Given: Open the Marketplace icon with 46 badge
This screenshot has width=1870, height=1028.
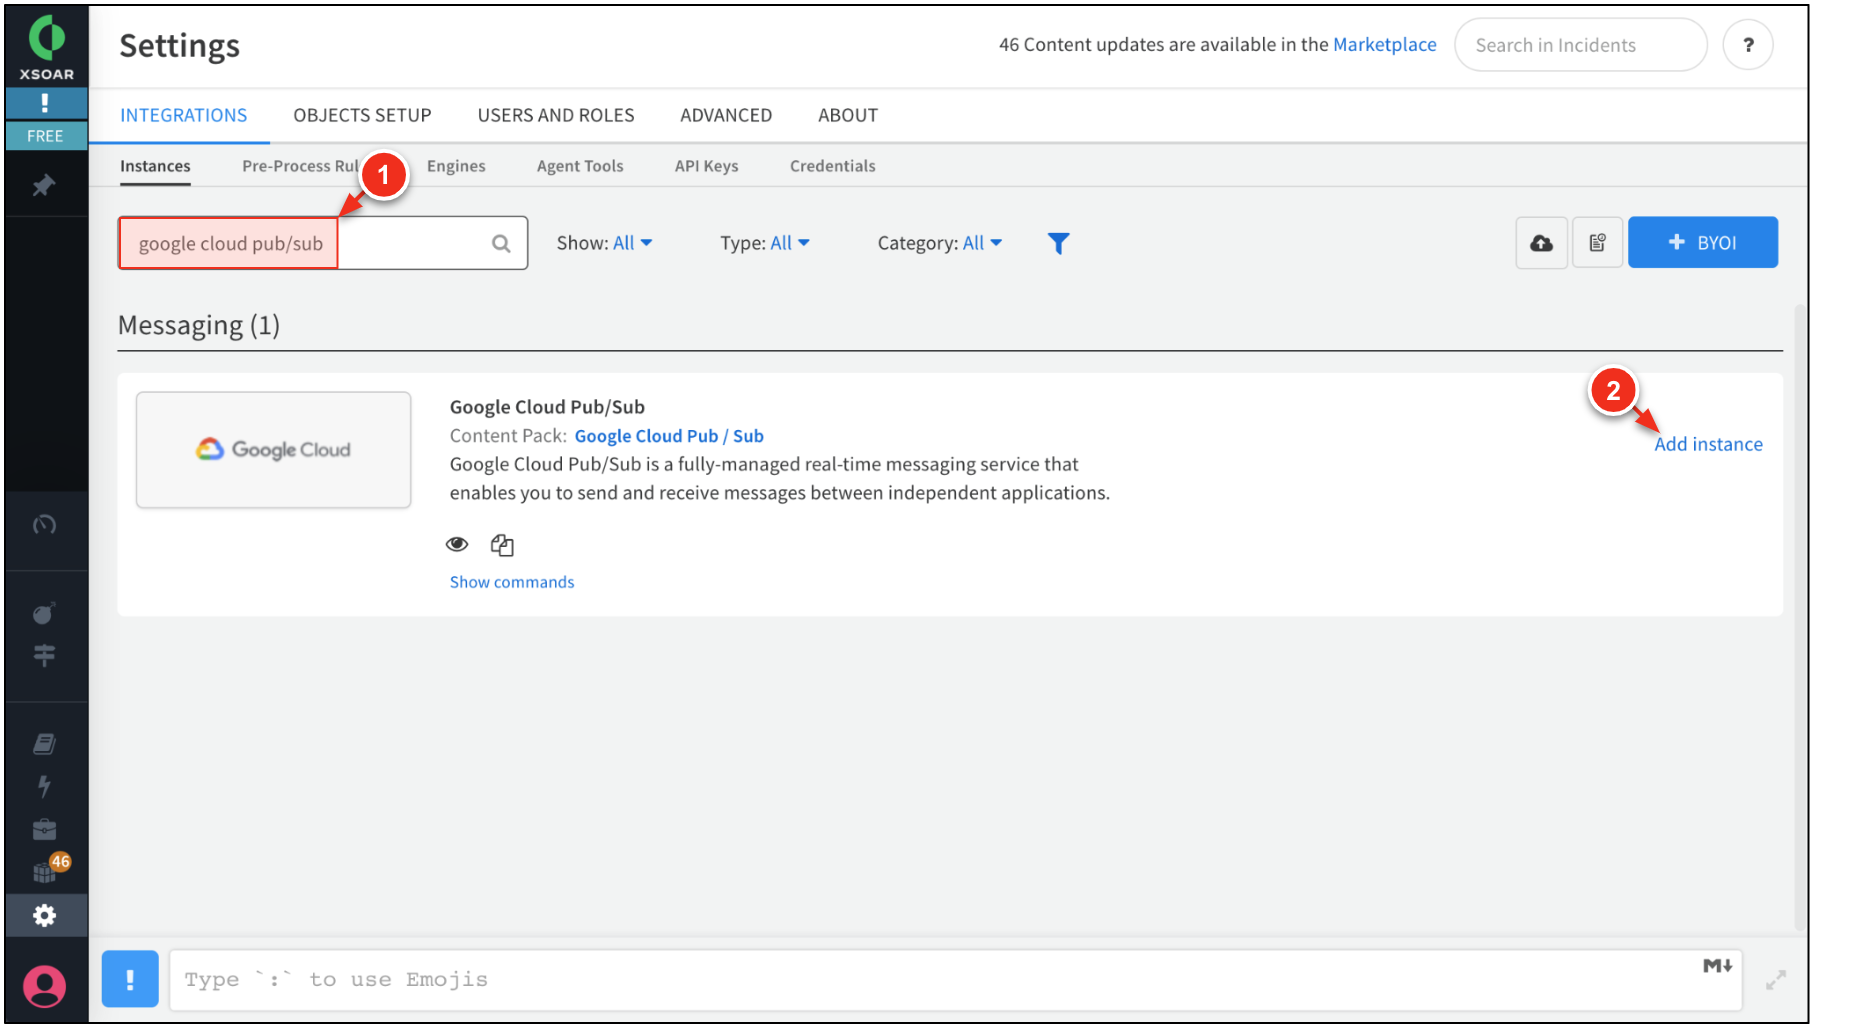Looking at the screenshot, I should point(46,871).
